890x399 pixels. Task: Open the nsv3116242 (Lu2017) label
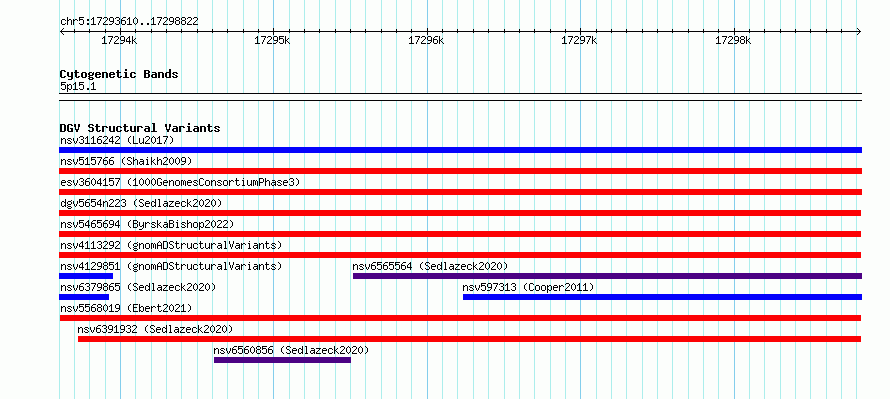(x=117, y=140)
